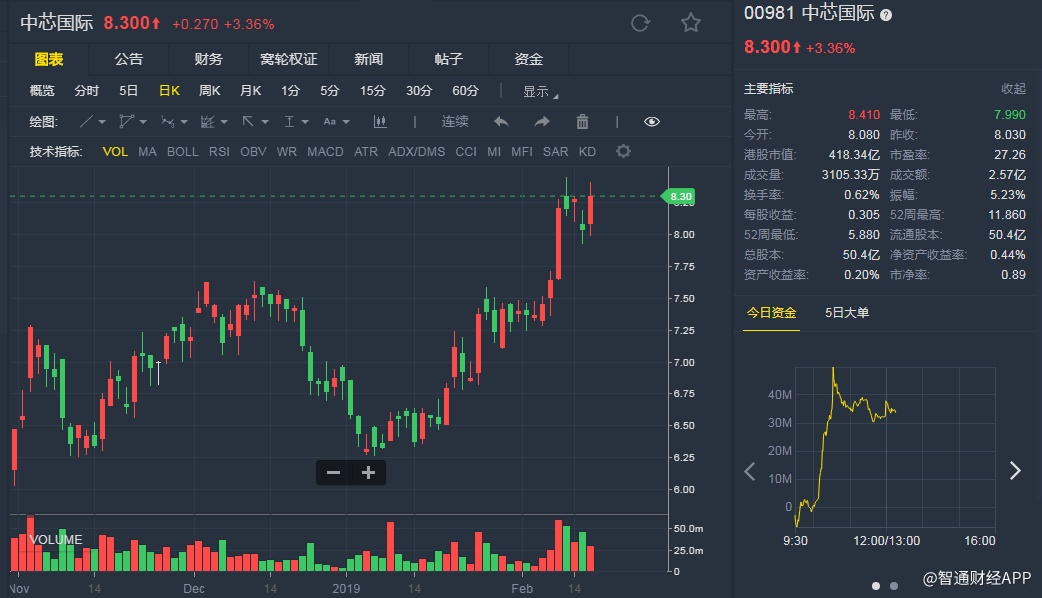
Task: Collapse main indicators with 收起
Action: (x=1013, y=88)
